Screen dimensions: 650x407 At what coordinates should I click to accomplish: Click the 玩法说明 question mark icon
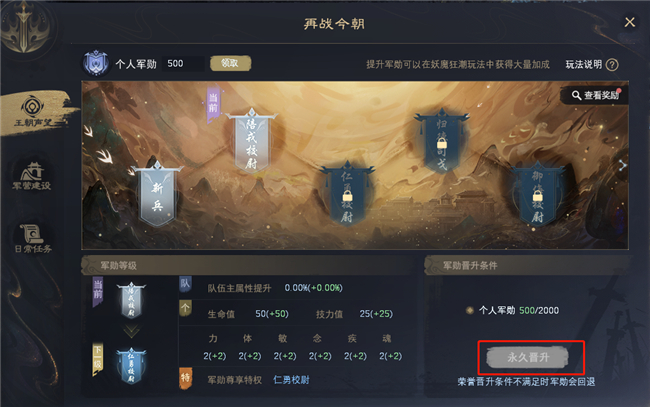coord(612,65)
